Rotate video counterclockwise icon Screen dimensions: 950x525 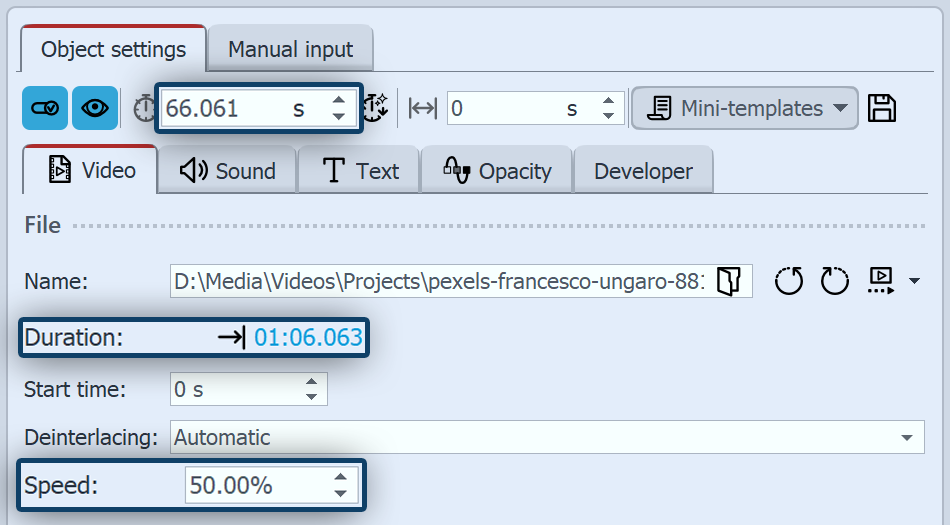(789, 282)
